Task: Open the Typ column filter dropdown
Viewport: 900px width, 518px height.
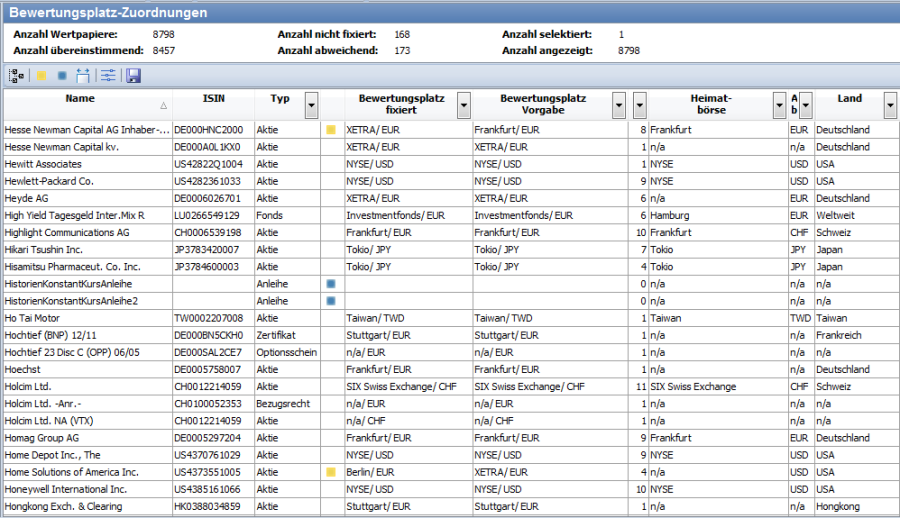Action: point(311,105)
